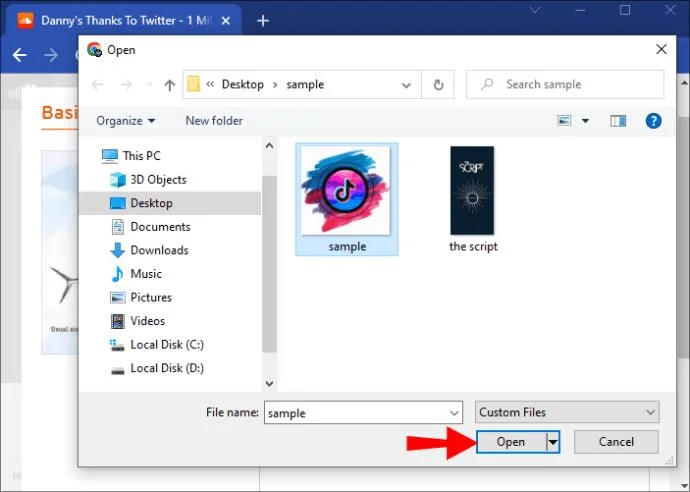Expand the address bar path dropdown

click(x=409, y=85)
